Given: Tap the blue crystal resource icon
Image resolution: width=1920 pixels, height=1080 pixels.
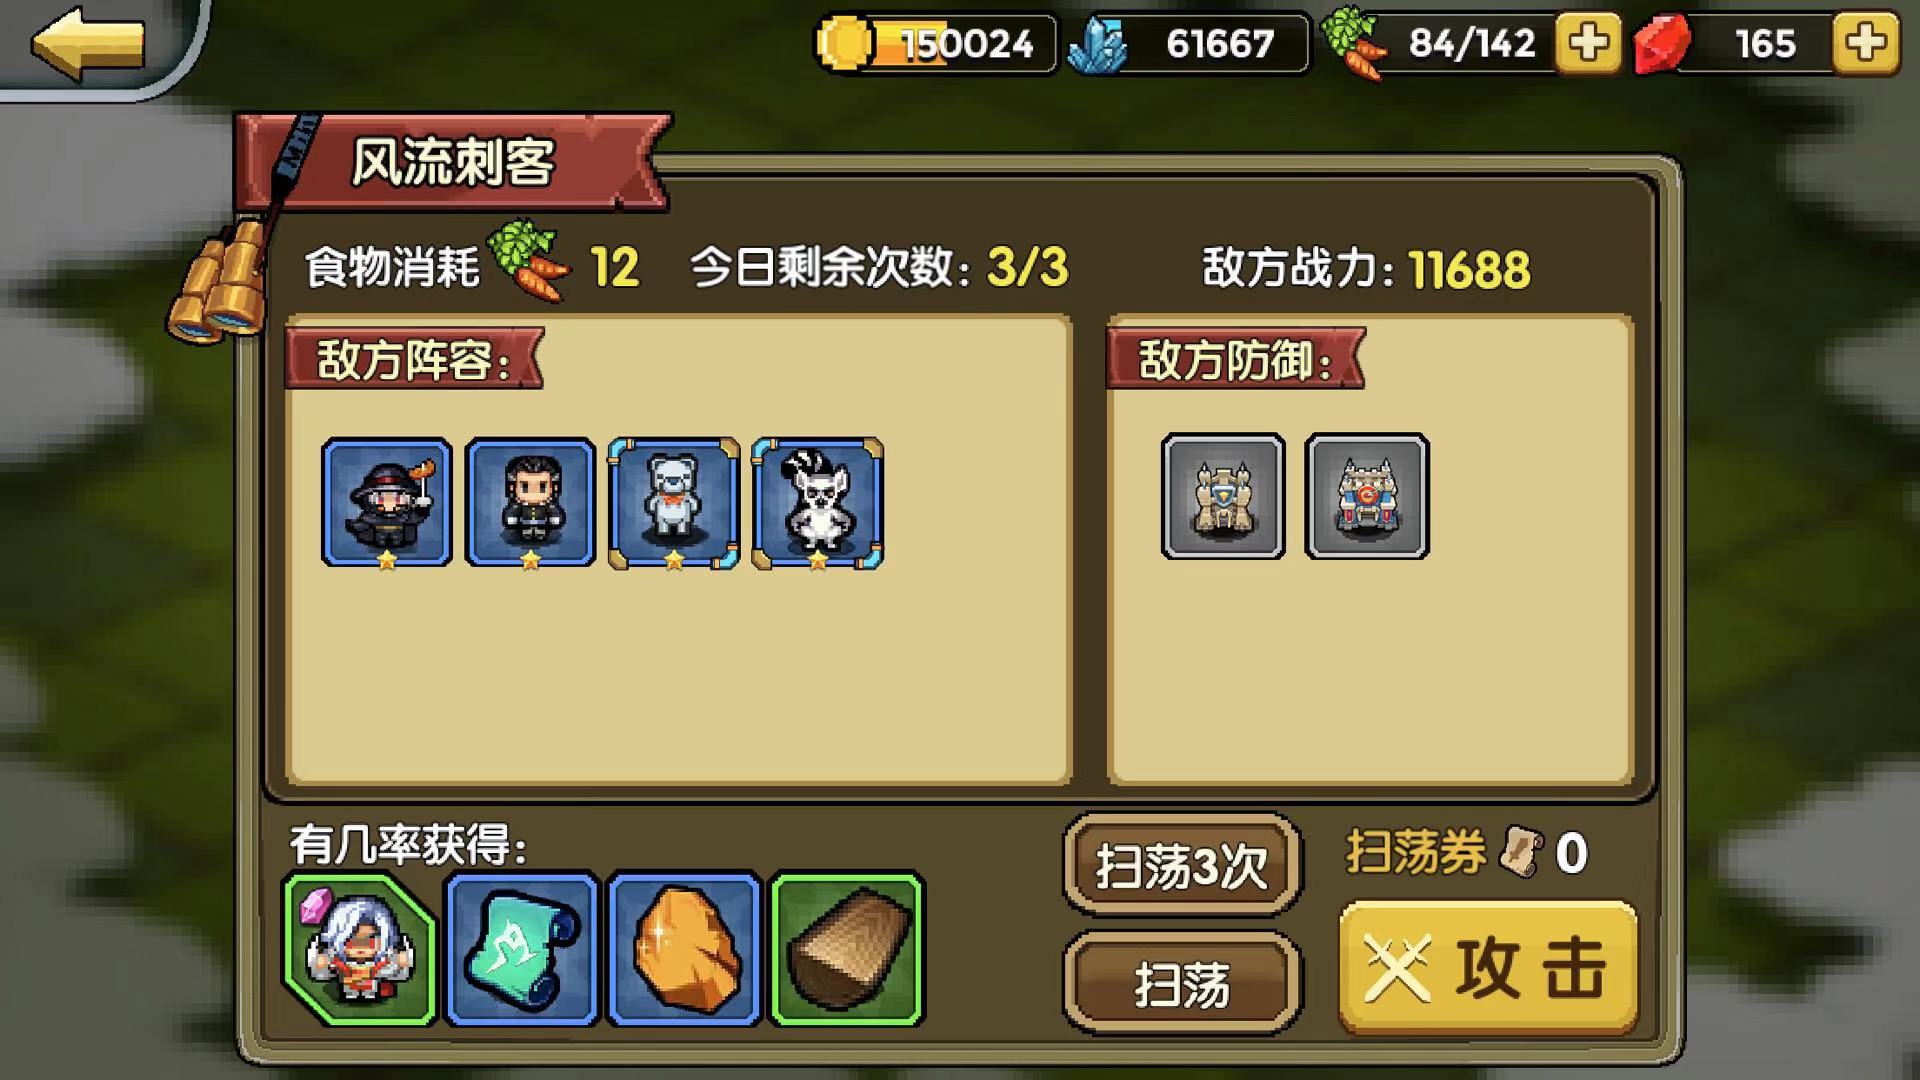Looking at the screenshot, I should tap(1097, 45).
